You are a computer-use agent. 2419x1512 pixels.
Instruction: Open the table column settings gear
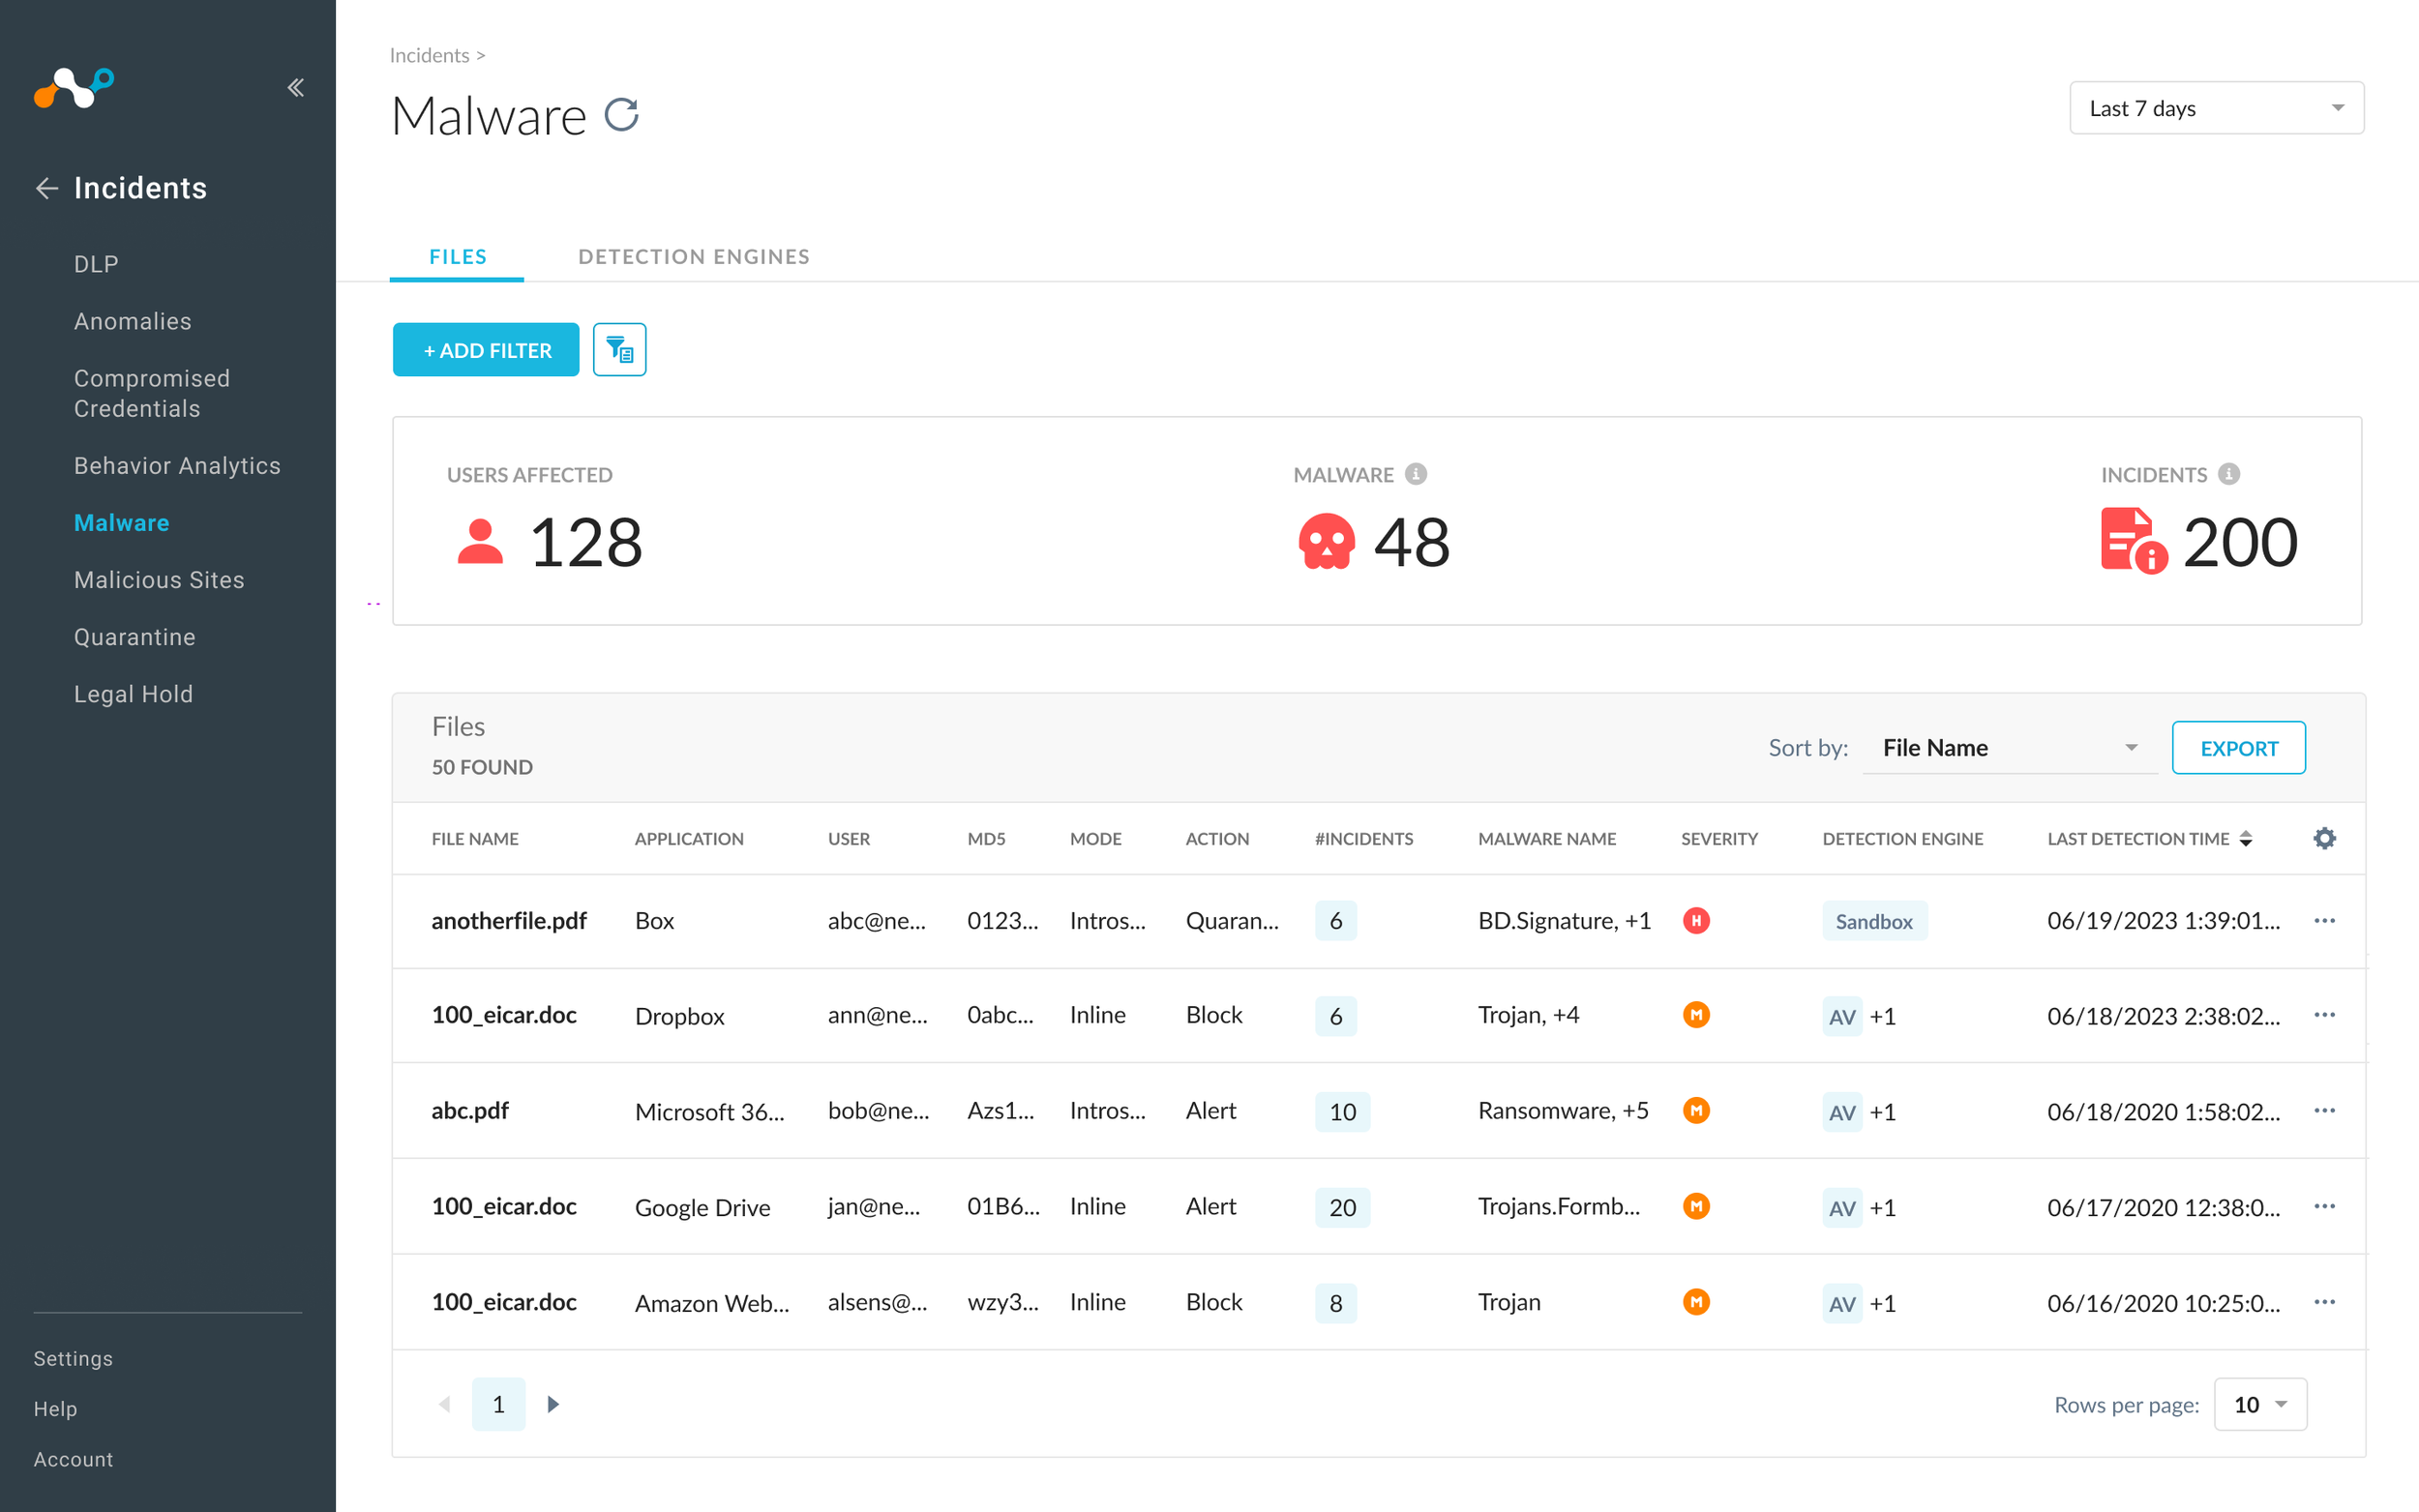2324,838
